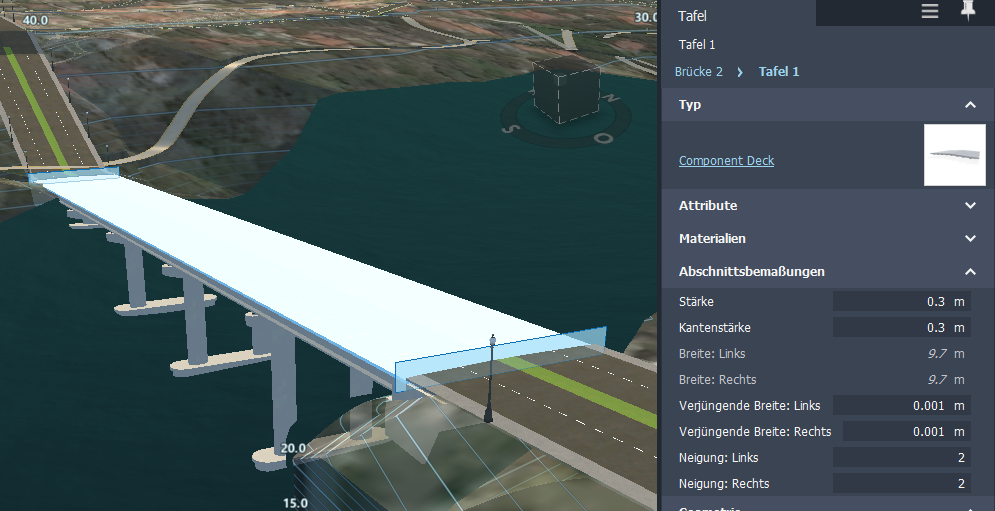Collapse the Typ section
995x511 pixels.
click(970, 105)
